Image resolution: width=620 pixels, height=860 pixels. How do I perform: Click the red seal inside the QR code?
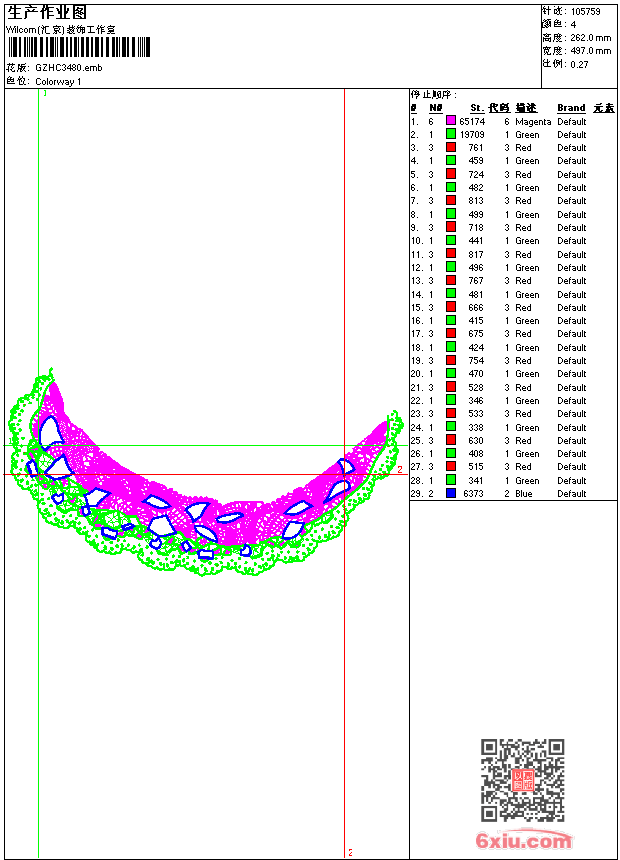[523, 781]
